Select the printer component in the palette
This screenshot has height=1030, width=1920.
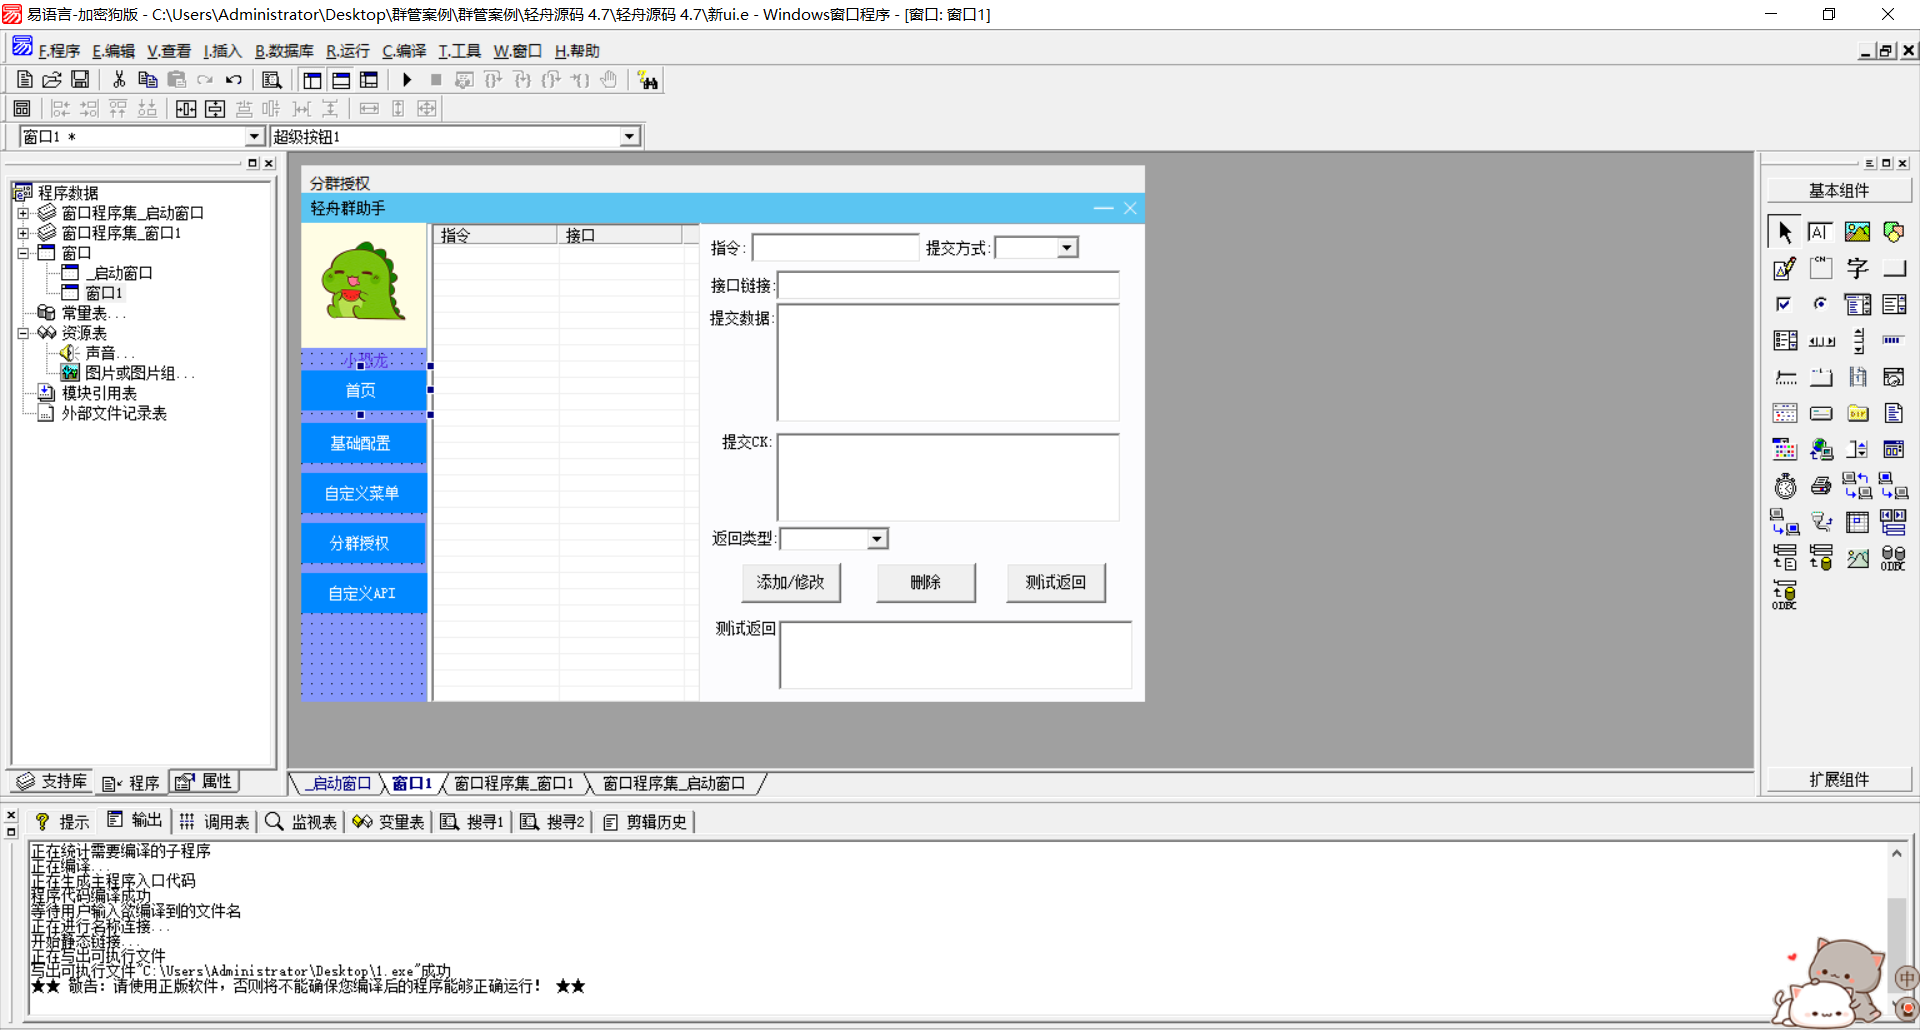tap(1821, 486)
